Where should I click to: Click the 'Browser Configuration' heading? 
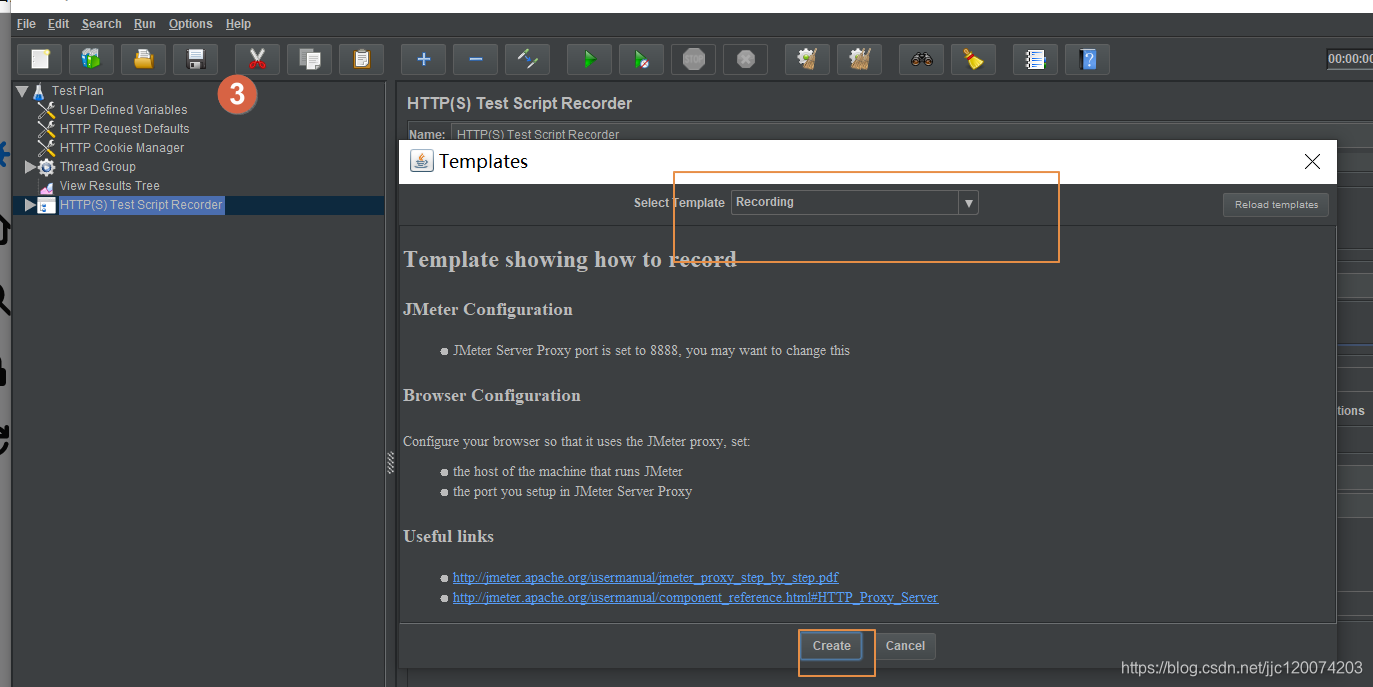(x=492, y=396)
